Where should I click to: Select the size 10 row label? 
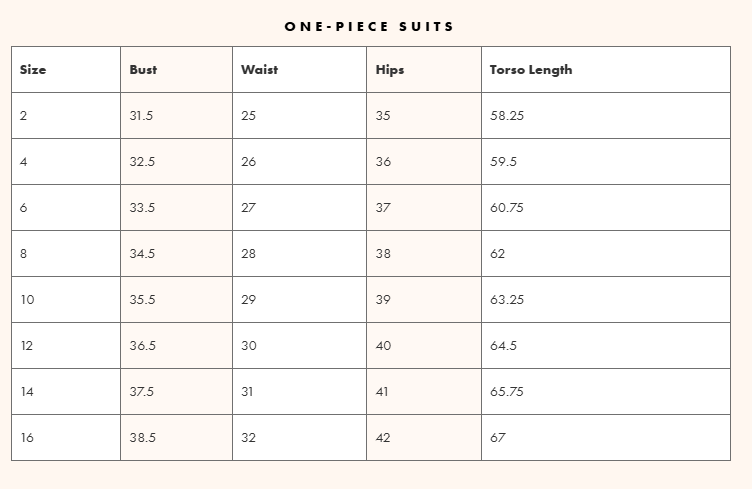pyautogui.click(x=27, y=300)
